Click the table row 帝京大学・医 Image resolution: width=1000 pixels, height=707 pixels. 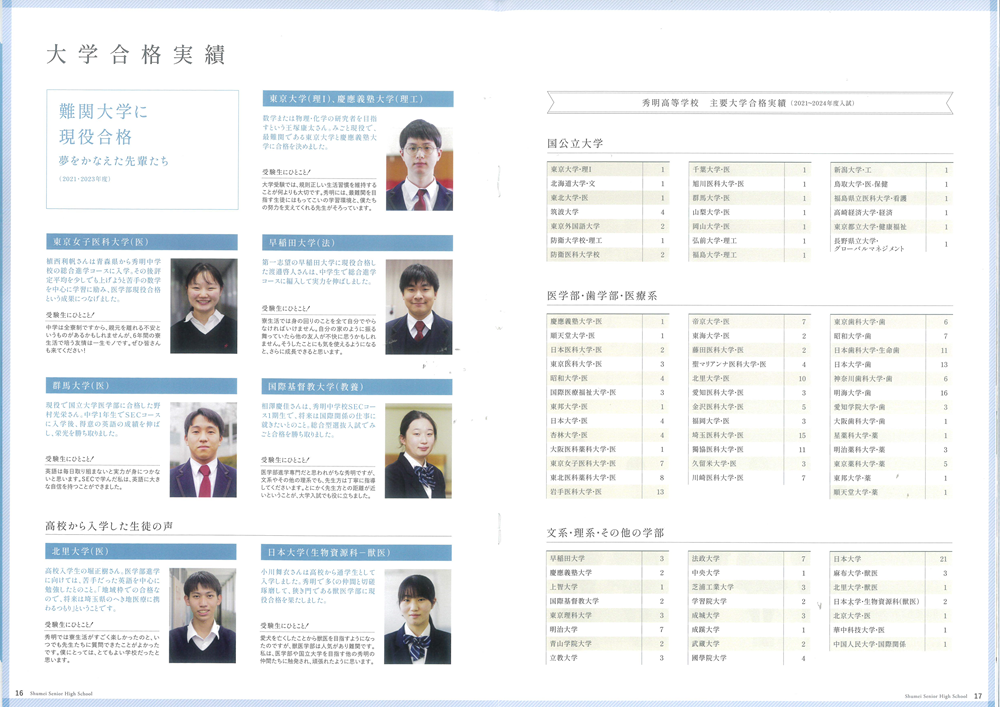pyautogui.click(x=750, y=321)
